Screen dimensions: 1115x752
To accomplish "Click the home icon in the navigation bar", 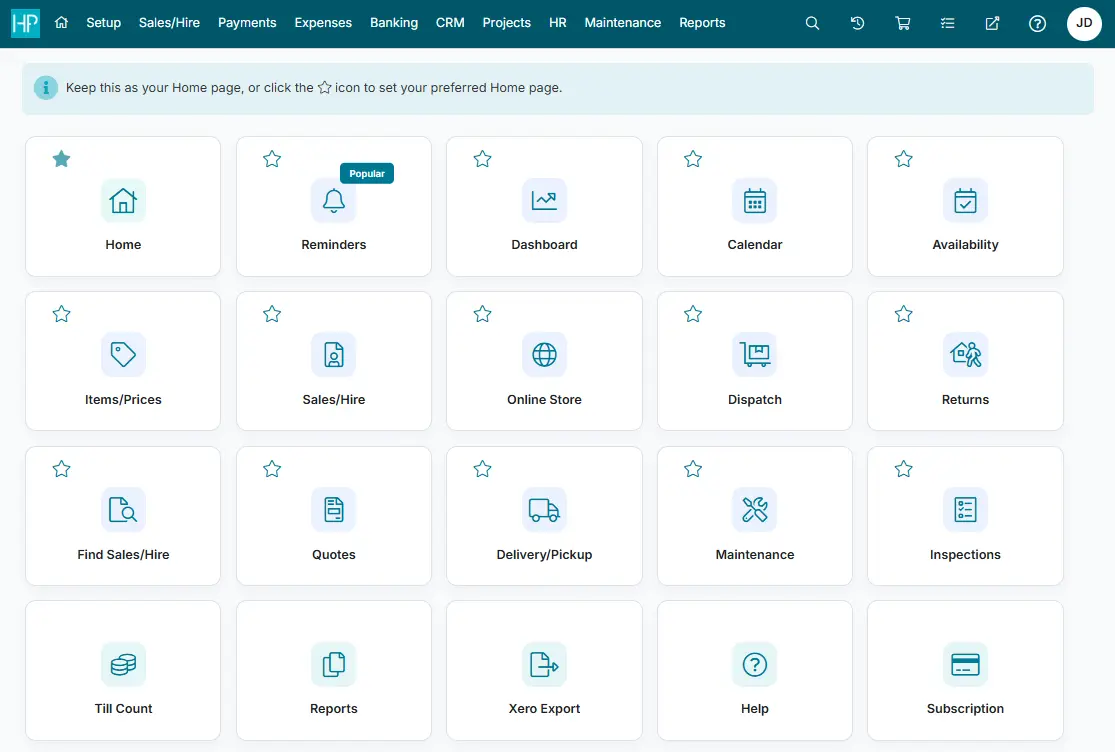I will coord(61,23).
